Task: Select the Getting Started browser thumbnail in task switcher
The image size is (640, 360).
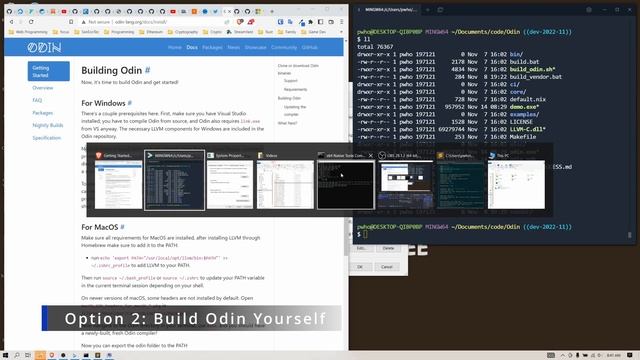Action: (x=118, y=180)
